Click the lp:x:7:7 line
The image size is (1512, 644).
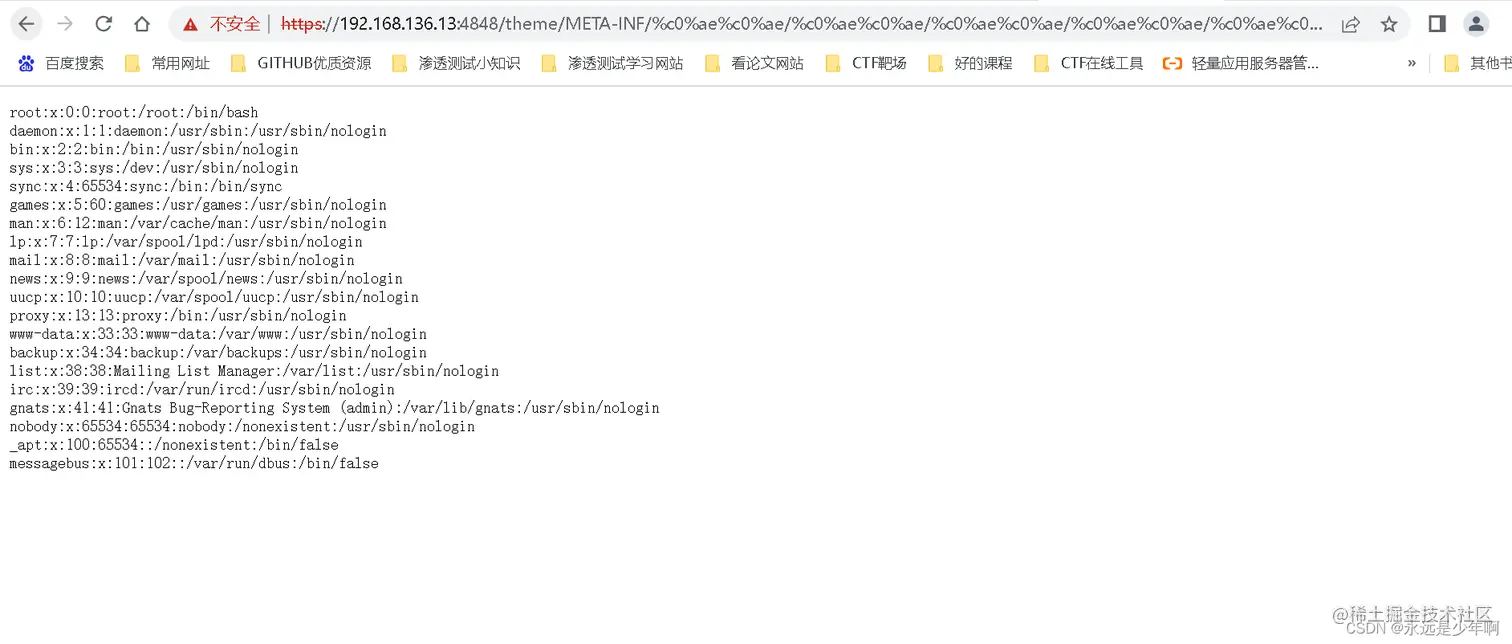(x=186, y=242)
